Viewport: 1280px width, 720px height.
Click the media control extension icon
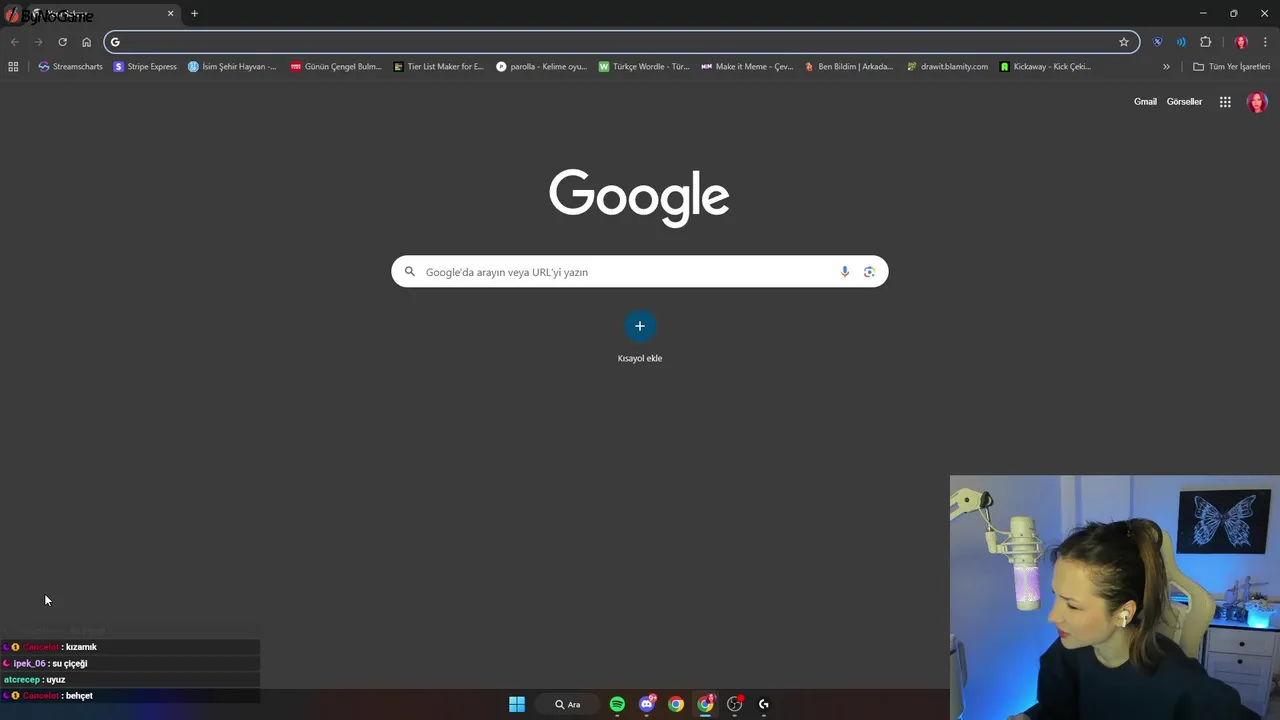click(x=1181, y=42)
